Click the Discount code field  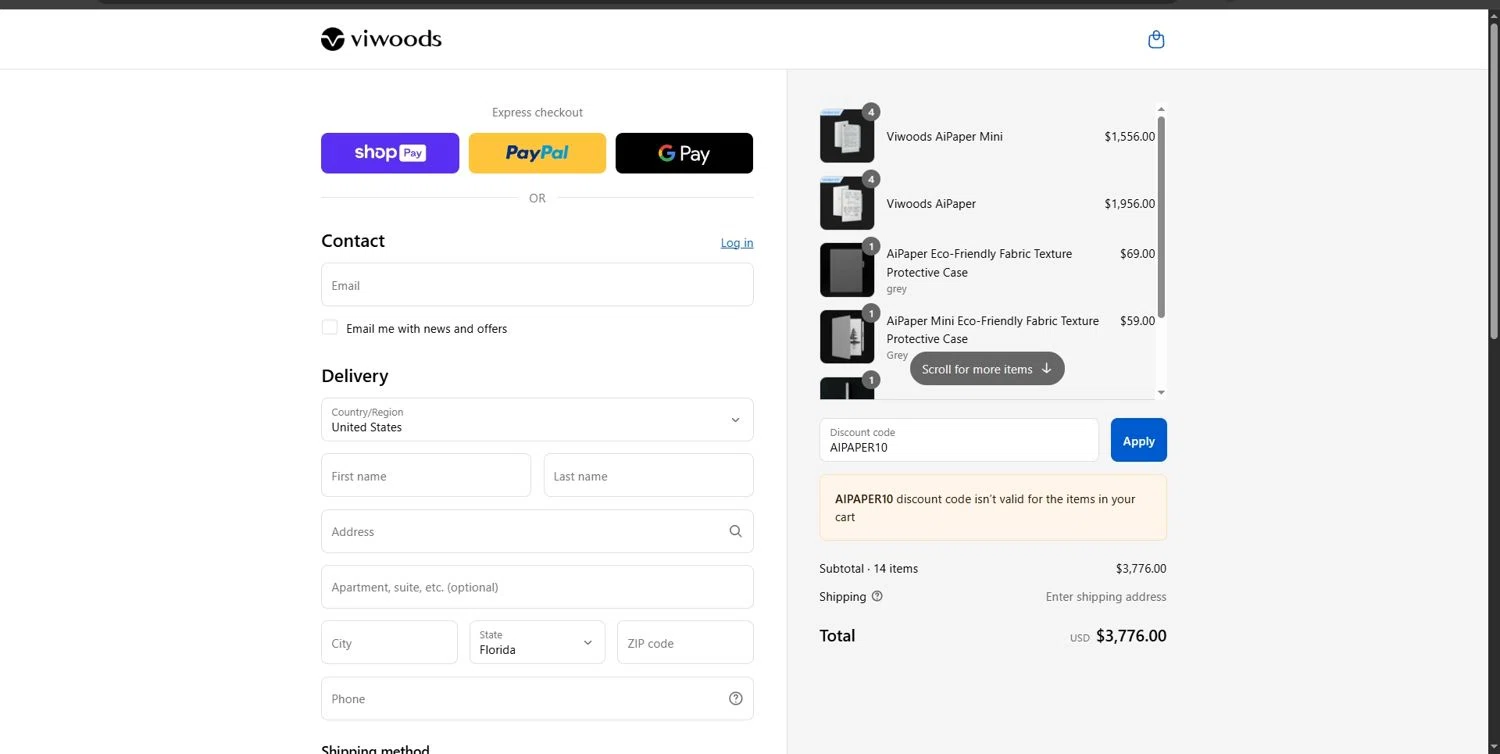959,440
